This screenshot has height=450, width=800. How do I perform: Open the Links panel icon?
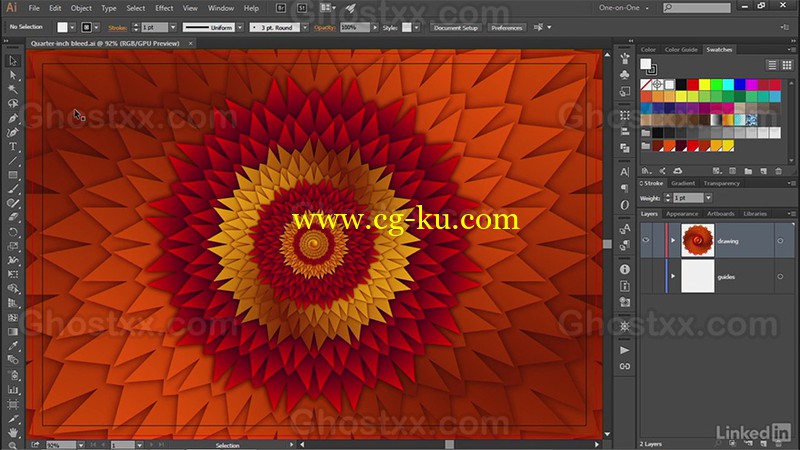(625, 366)
